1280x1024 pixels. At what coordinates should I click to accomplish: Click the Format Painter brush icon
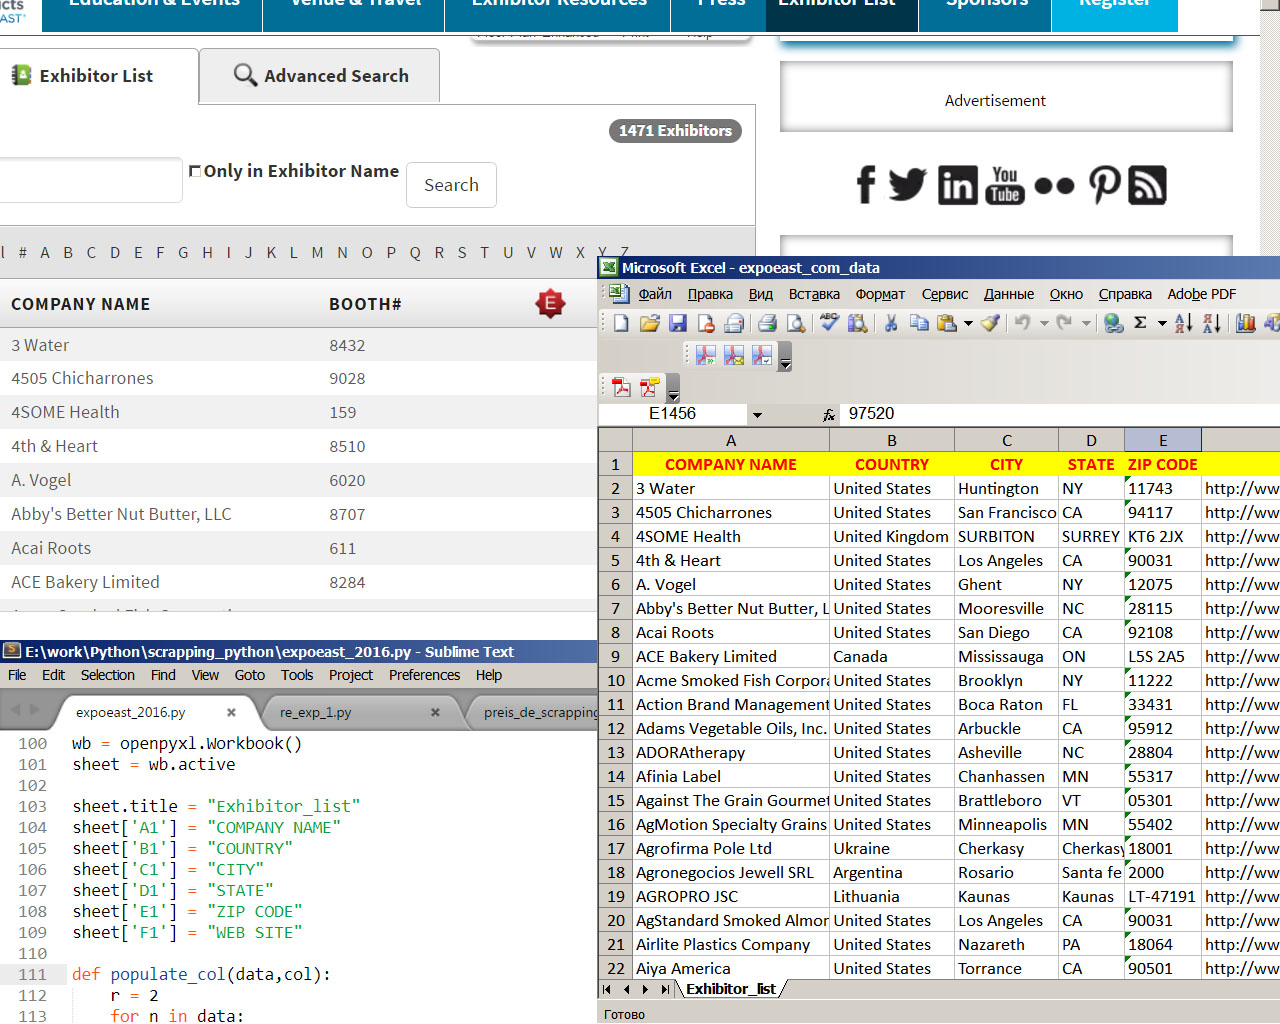pyautogui.click(x=990, y=323)
